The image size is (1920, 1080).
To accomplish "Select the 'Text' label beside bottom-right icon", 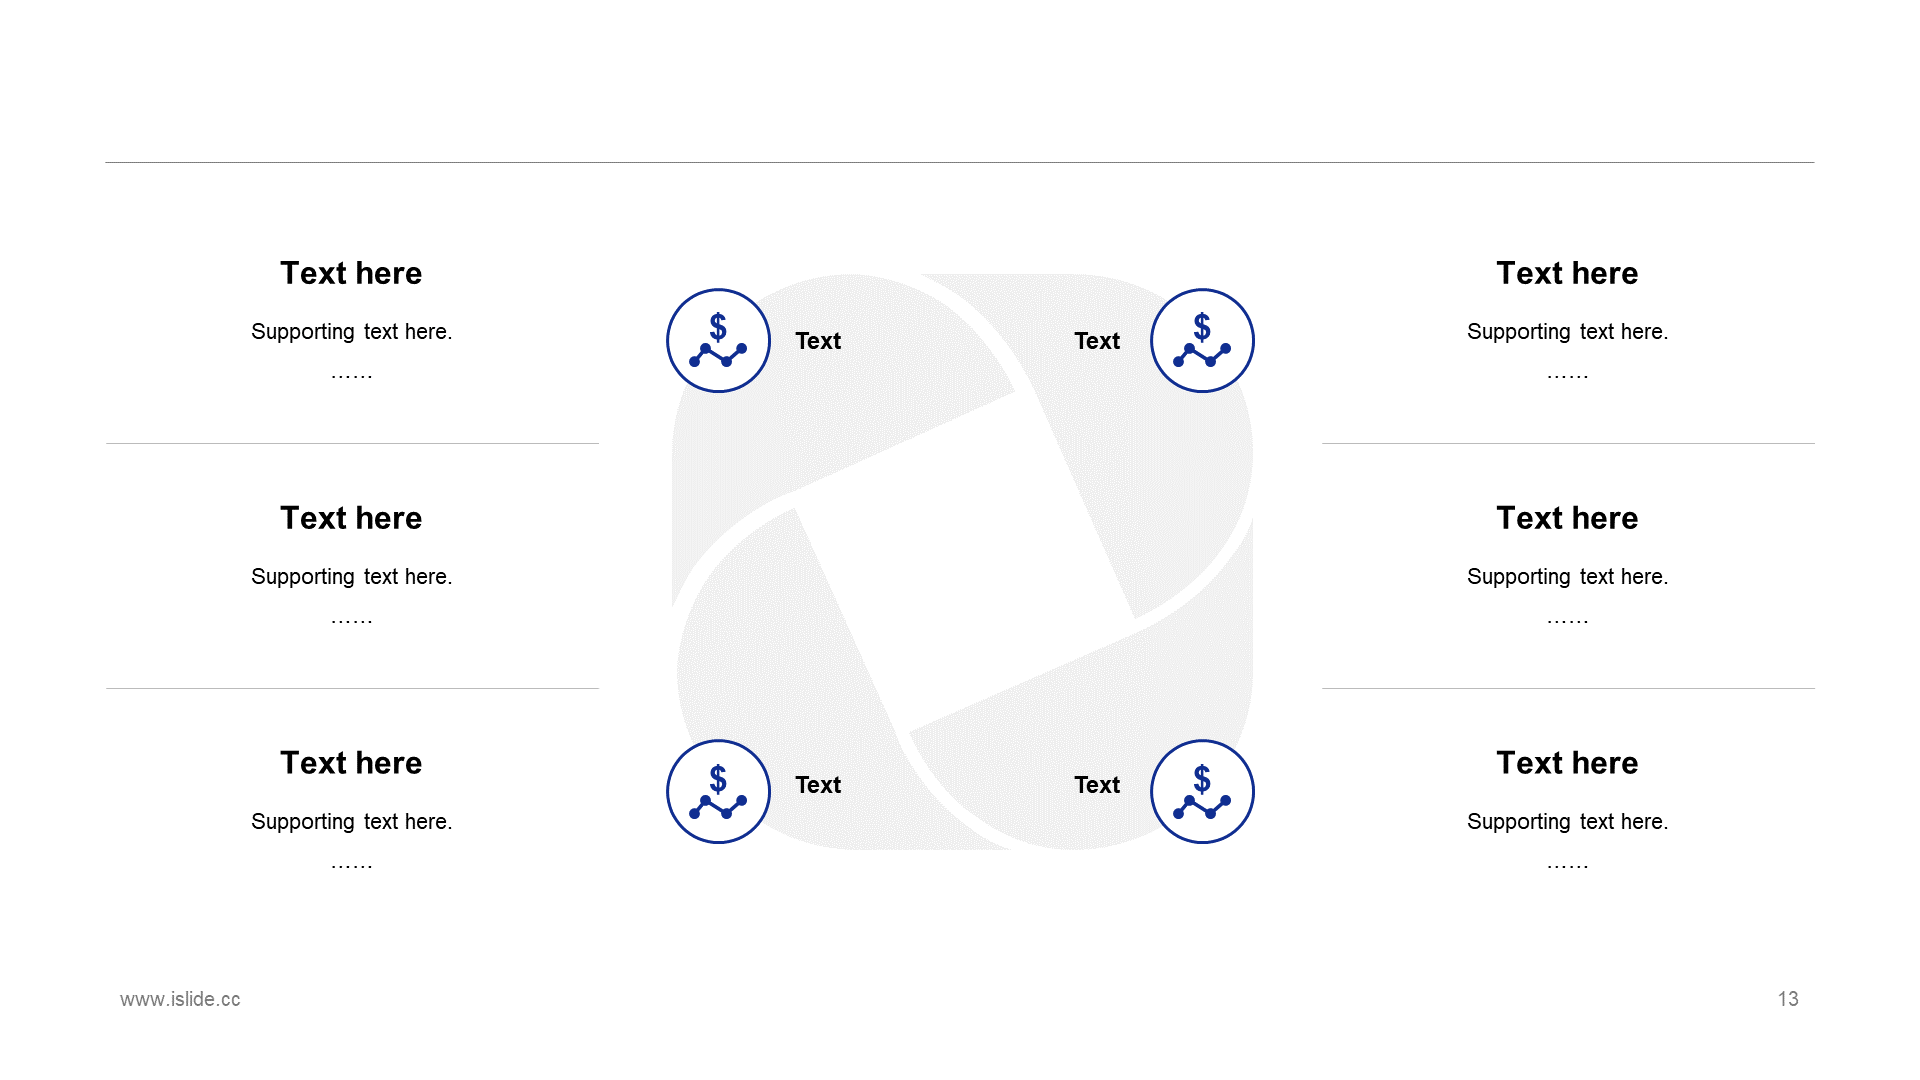I will (1097, 785).
